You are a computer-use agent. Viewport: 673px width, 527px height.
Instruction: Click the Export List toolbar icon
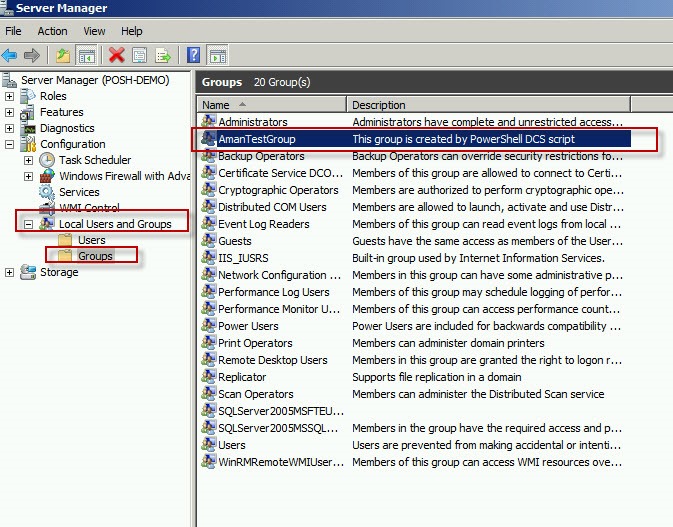point(163,55)
